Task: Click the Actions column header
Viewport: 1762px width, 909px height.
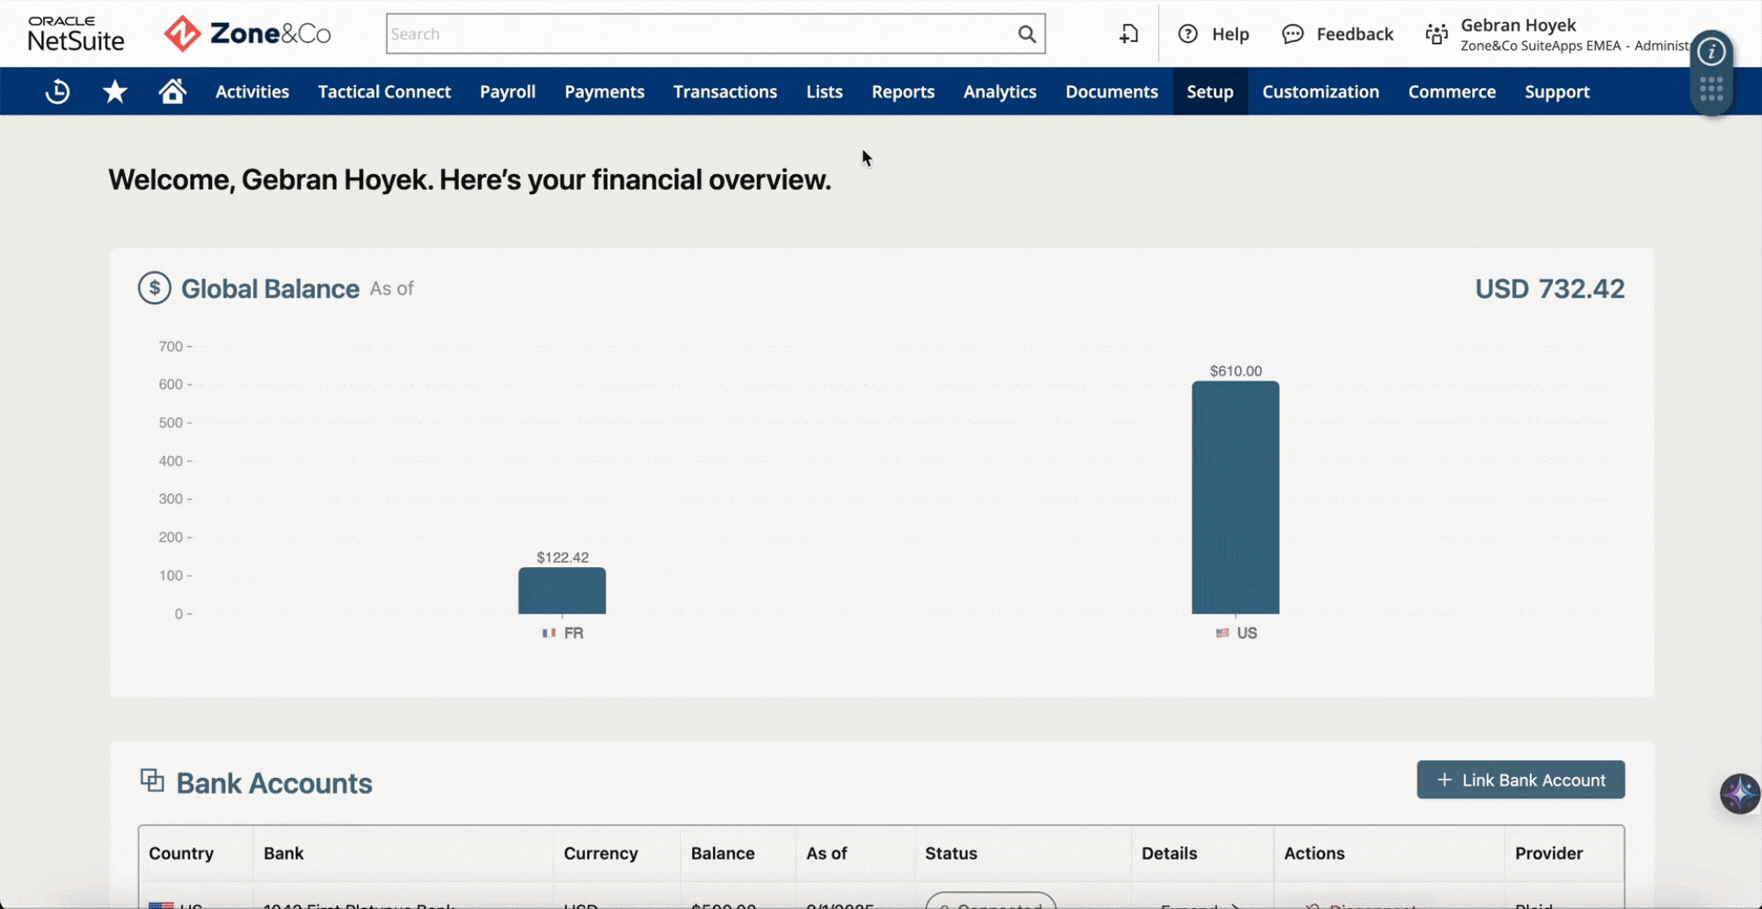Action: (1314, 853)
